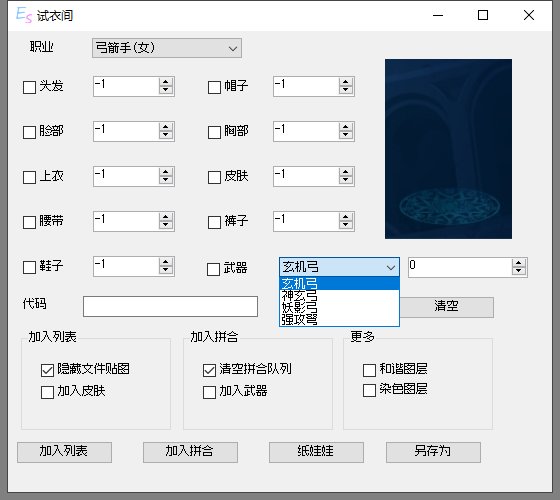Click the 纸娃娃 button
Screen dimensions: 560x500
[x=316, y=452]
